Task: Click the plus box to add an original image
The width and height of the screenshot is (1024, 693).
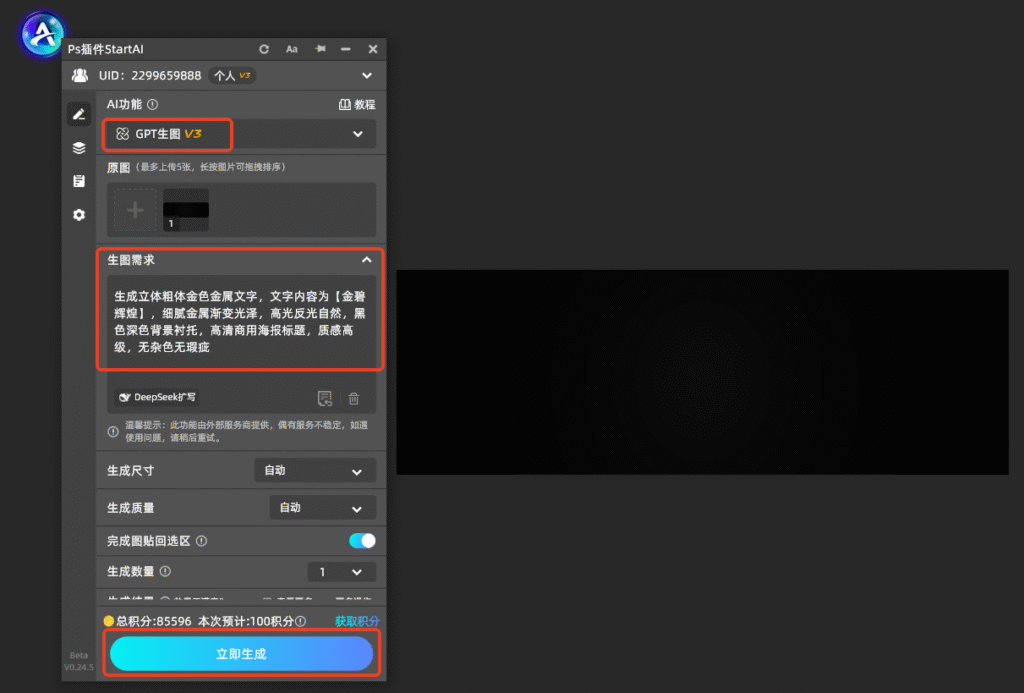Action: pyautogui.click(x=135, y=210)
